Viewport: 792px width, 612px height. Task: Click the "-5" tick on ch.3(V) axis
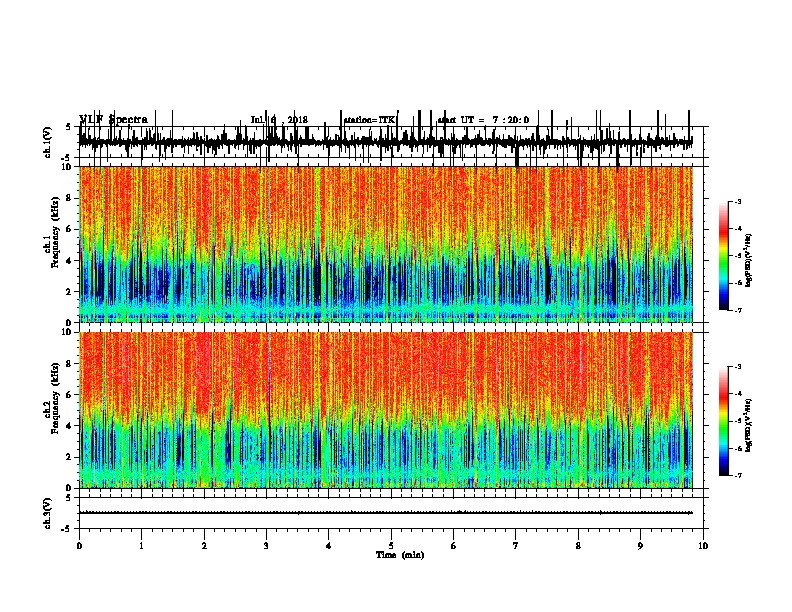[x=67, y=529]
